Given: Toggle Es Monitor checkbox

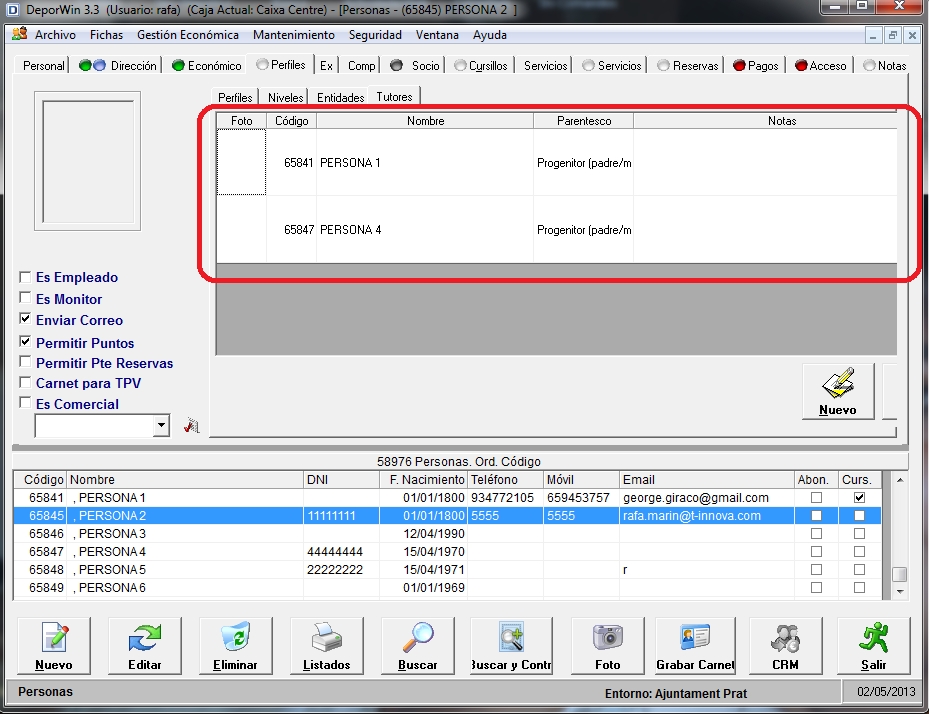Looking at the screenshot, I should point(25,297).
